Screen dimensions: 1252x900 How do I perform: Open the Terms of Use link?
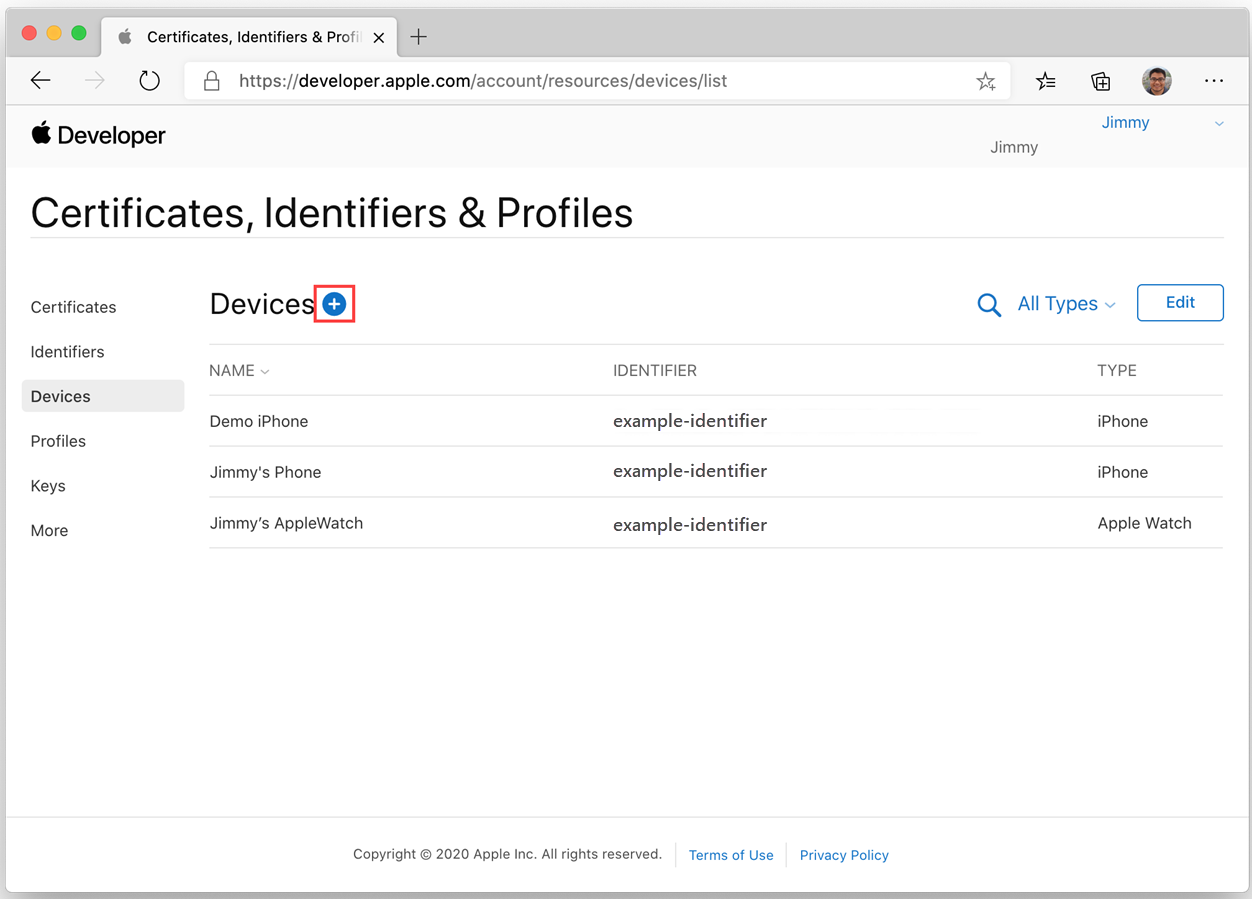coord(731,855)
